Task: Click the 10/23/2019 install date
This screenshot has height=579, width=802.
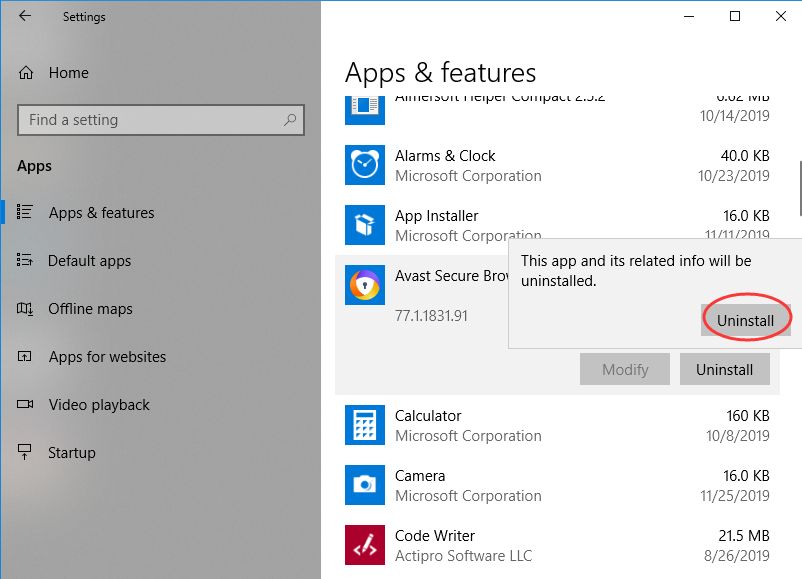Action: [x=733, y=175]
